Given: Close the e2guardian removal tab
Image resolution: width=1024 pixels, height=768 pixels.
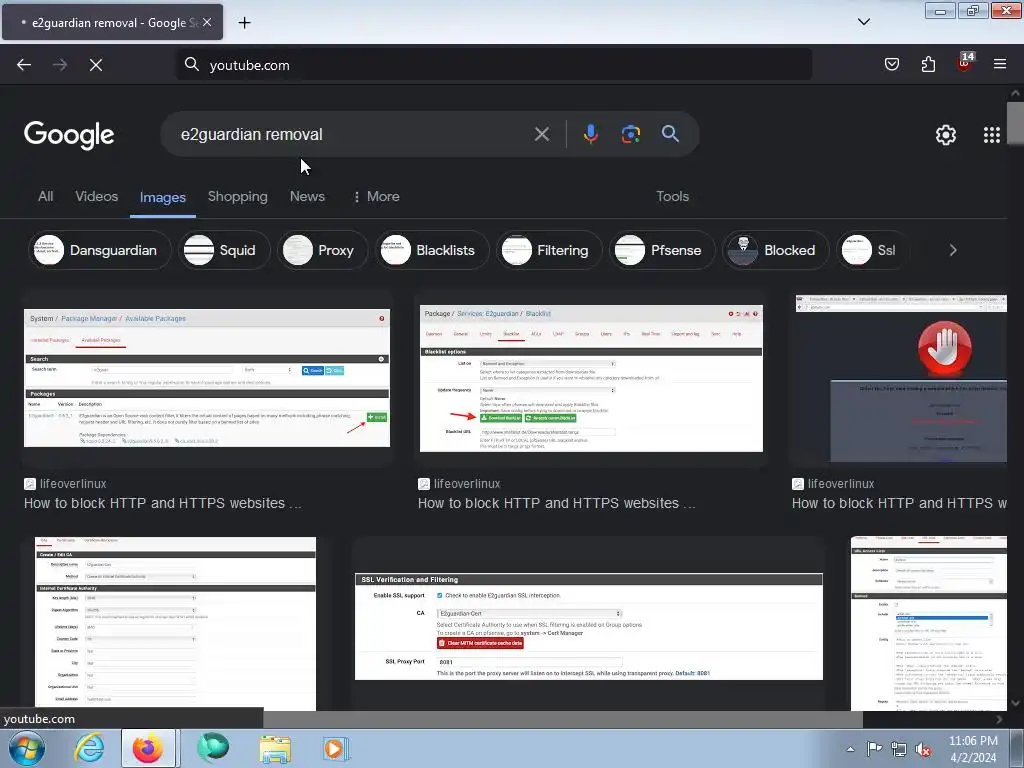Looking at the screenshot, I should (207, 22).
